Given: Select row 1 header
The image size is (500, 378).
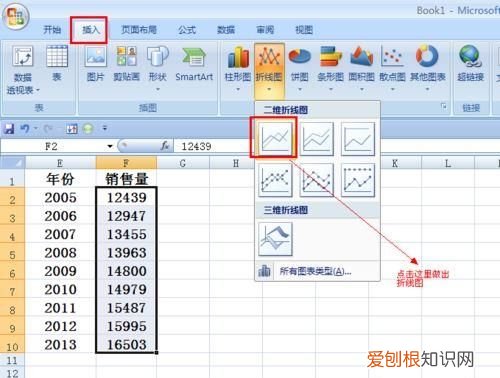Looking at the screenshot, I should 12,179.
